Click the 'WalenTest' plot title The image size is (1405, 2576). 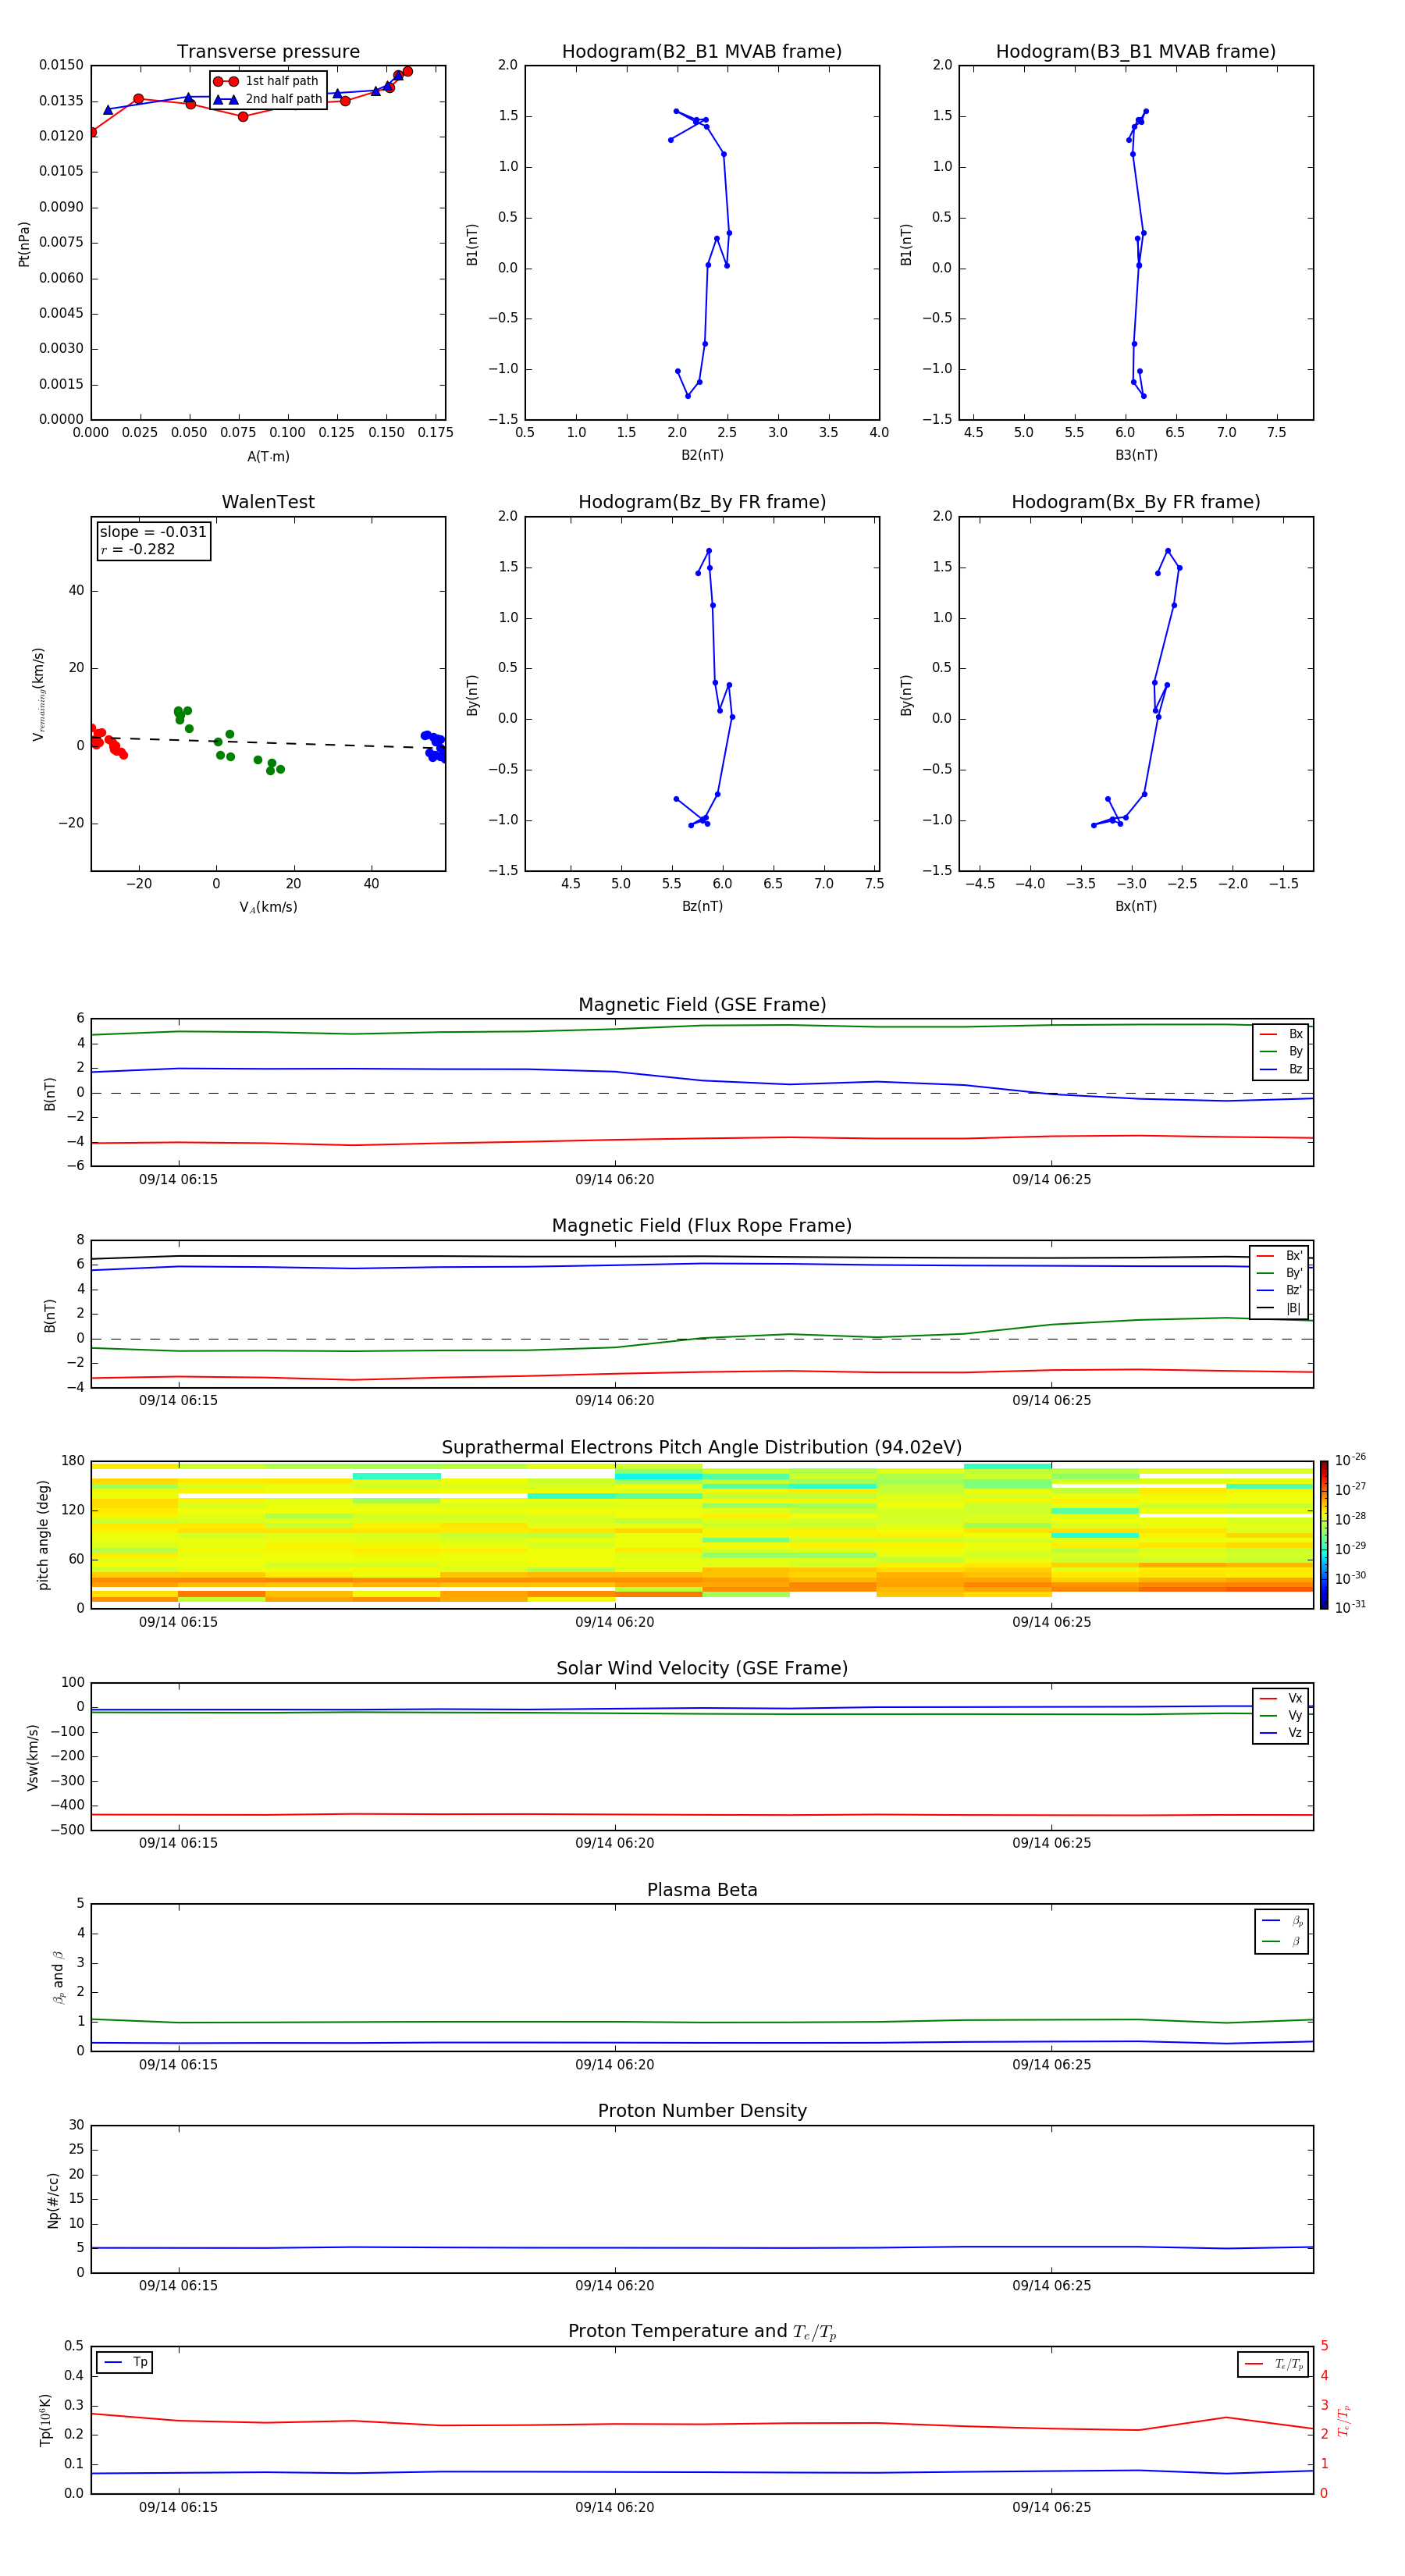(x=268, y=502)
